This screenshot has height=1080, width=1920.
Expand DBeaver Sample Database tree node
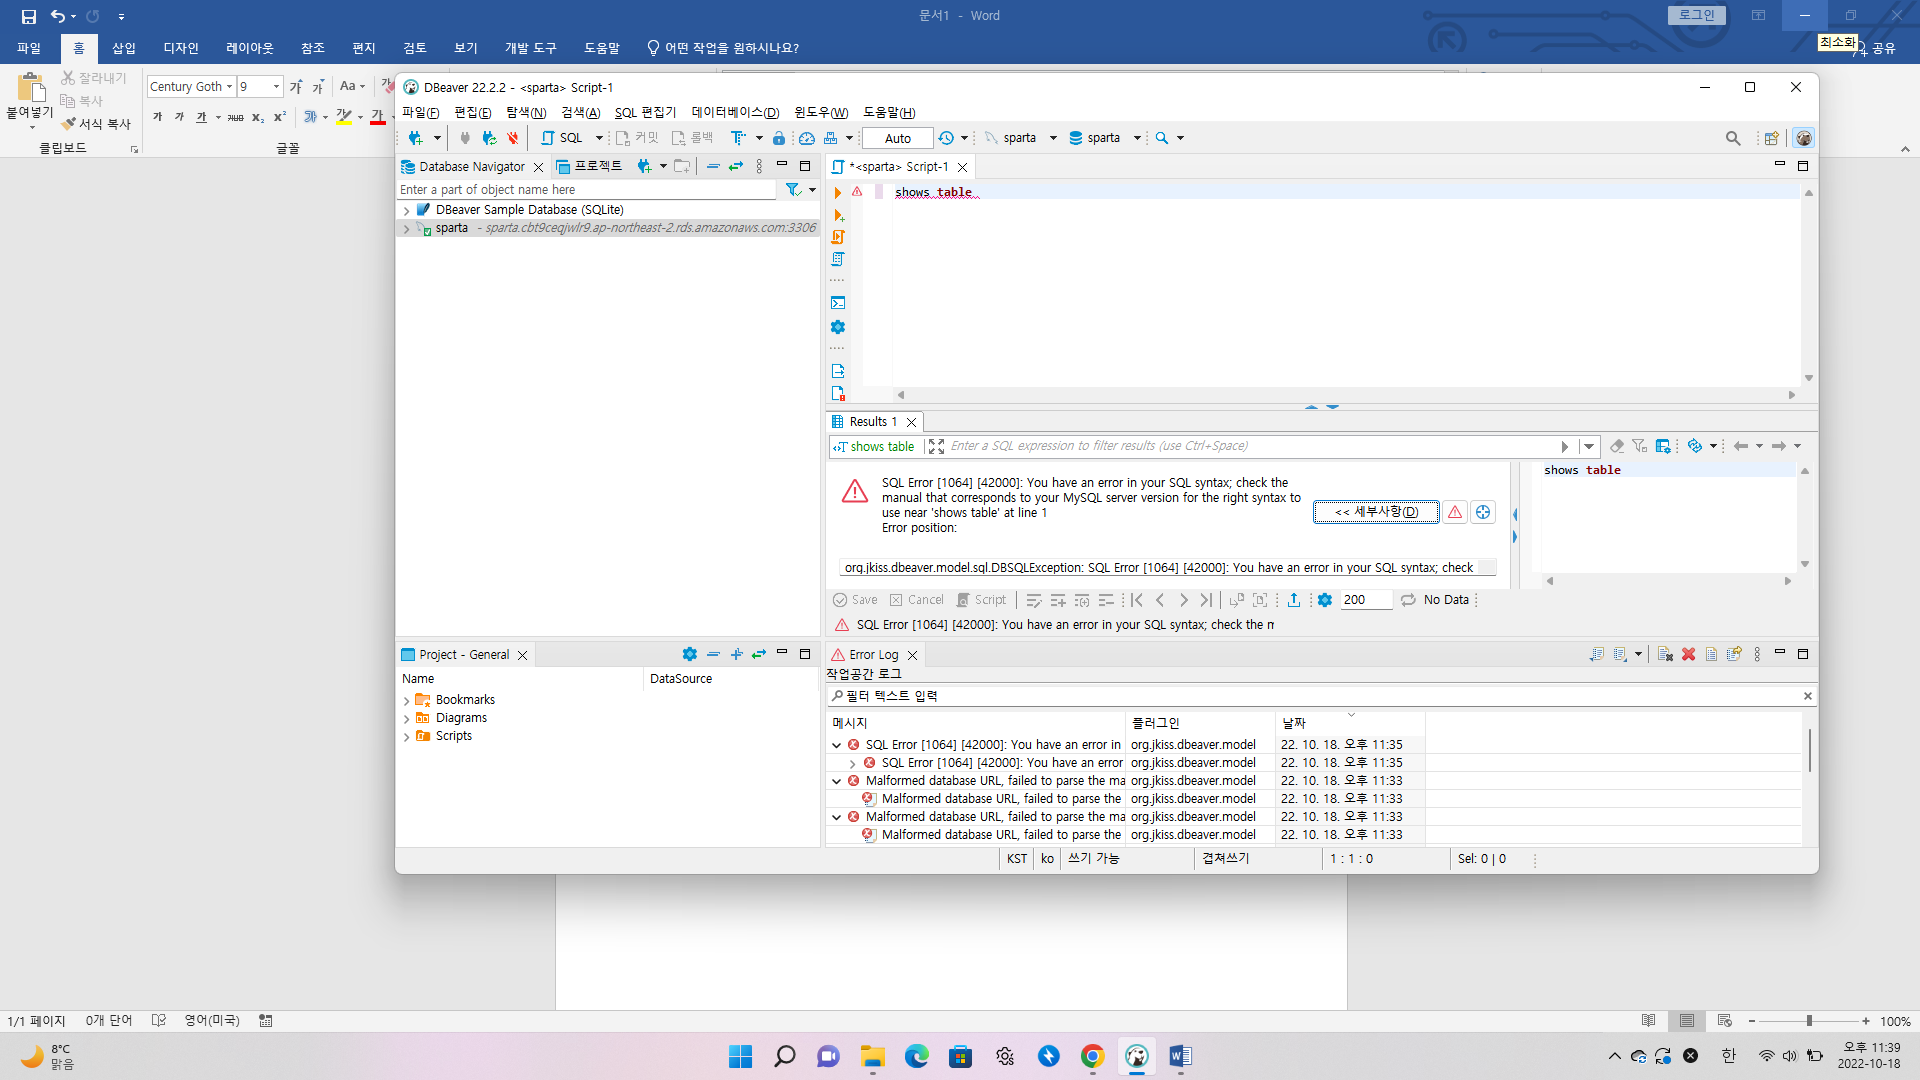click(406, 211)
